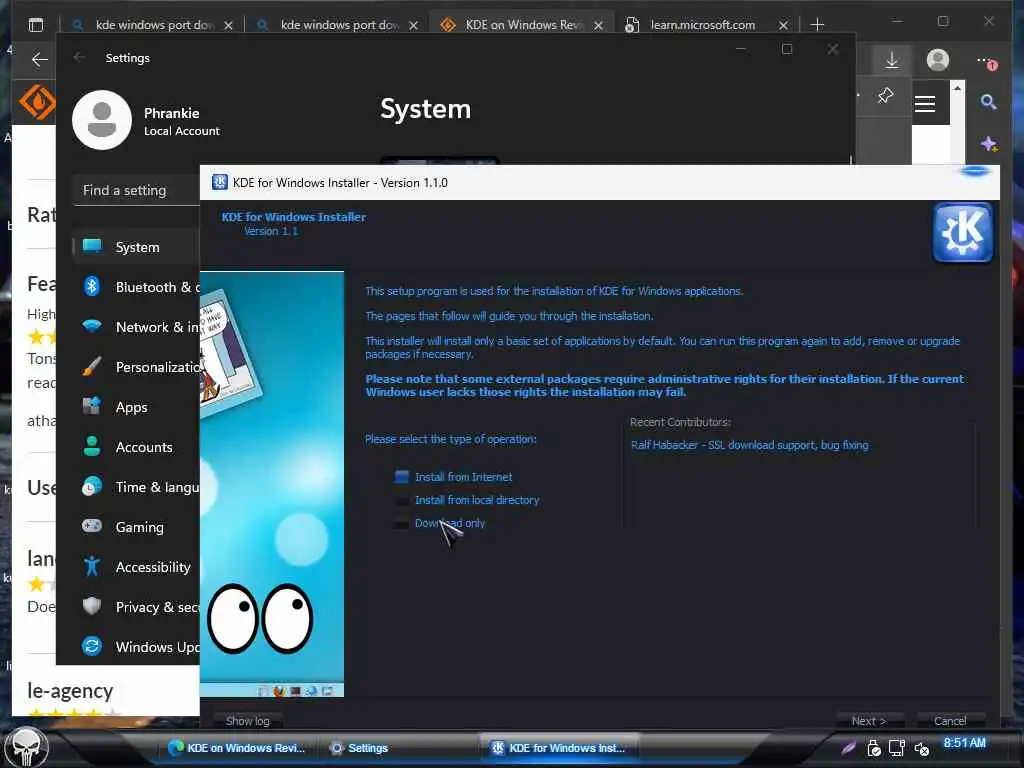Switch to Settings taskbar item

(x=359, y=748)
